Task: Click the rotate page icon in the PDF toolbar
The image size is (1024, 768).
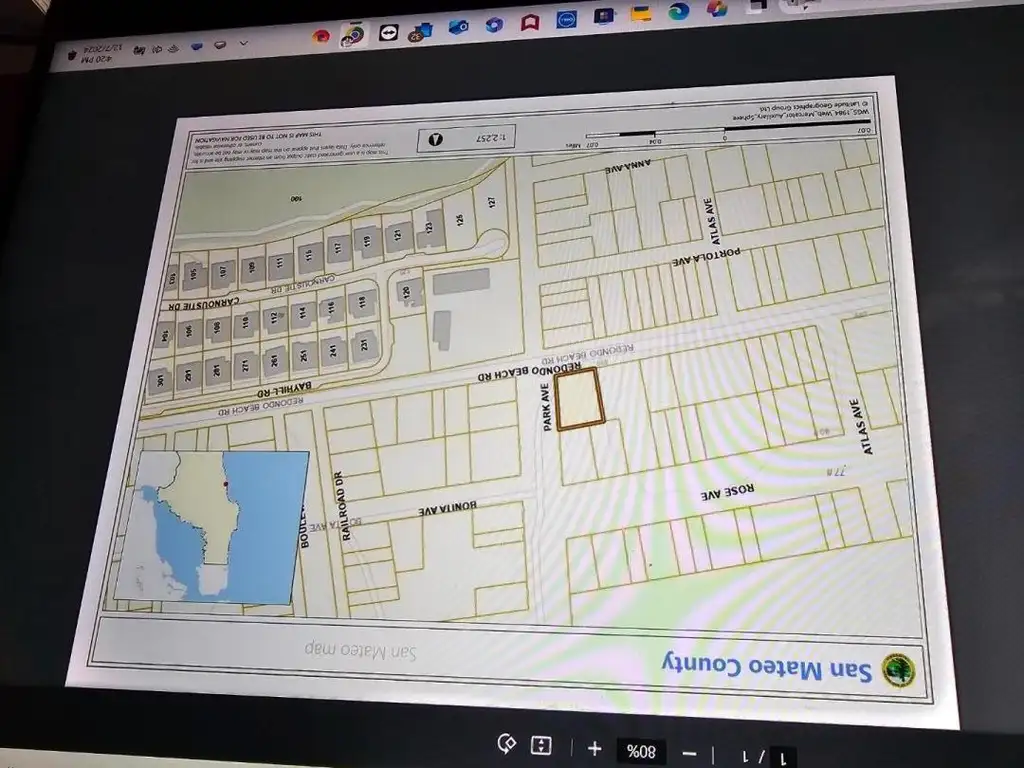Action: tap(506, 743)
